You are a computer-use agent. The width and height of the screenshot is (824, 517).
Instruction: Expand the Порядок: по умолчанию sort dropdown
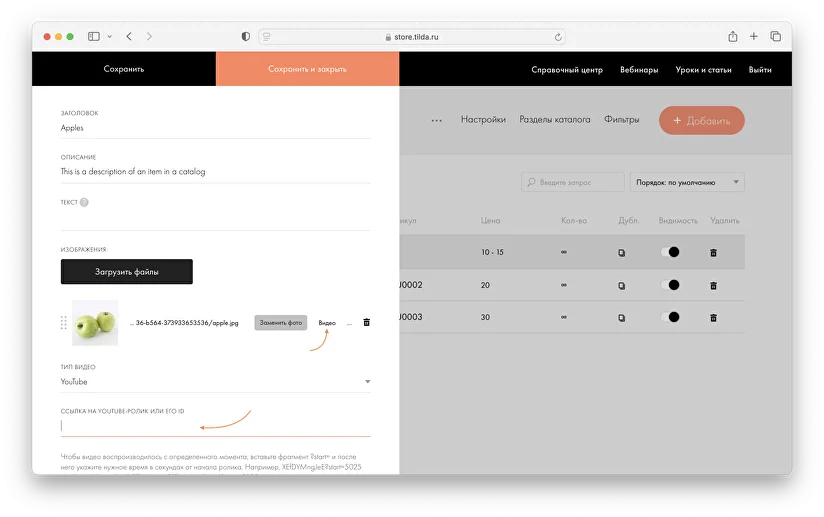[687, 182]
